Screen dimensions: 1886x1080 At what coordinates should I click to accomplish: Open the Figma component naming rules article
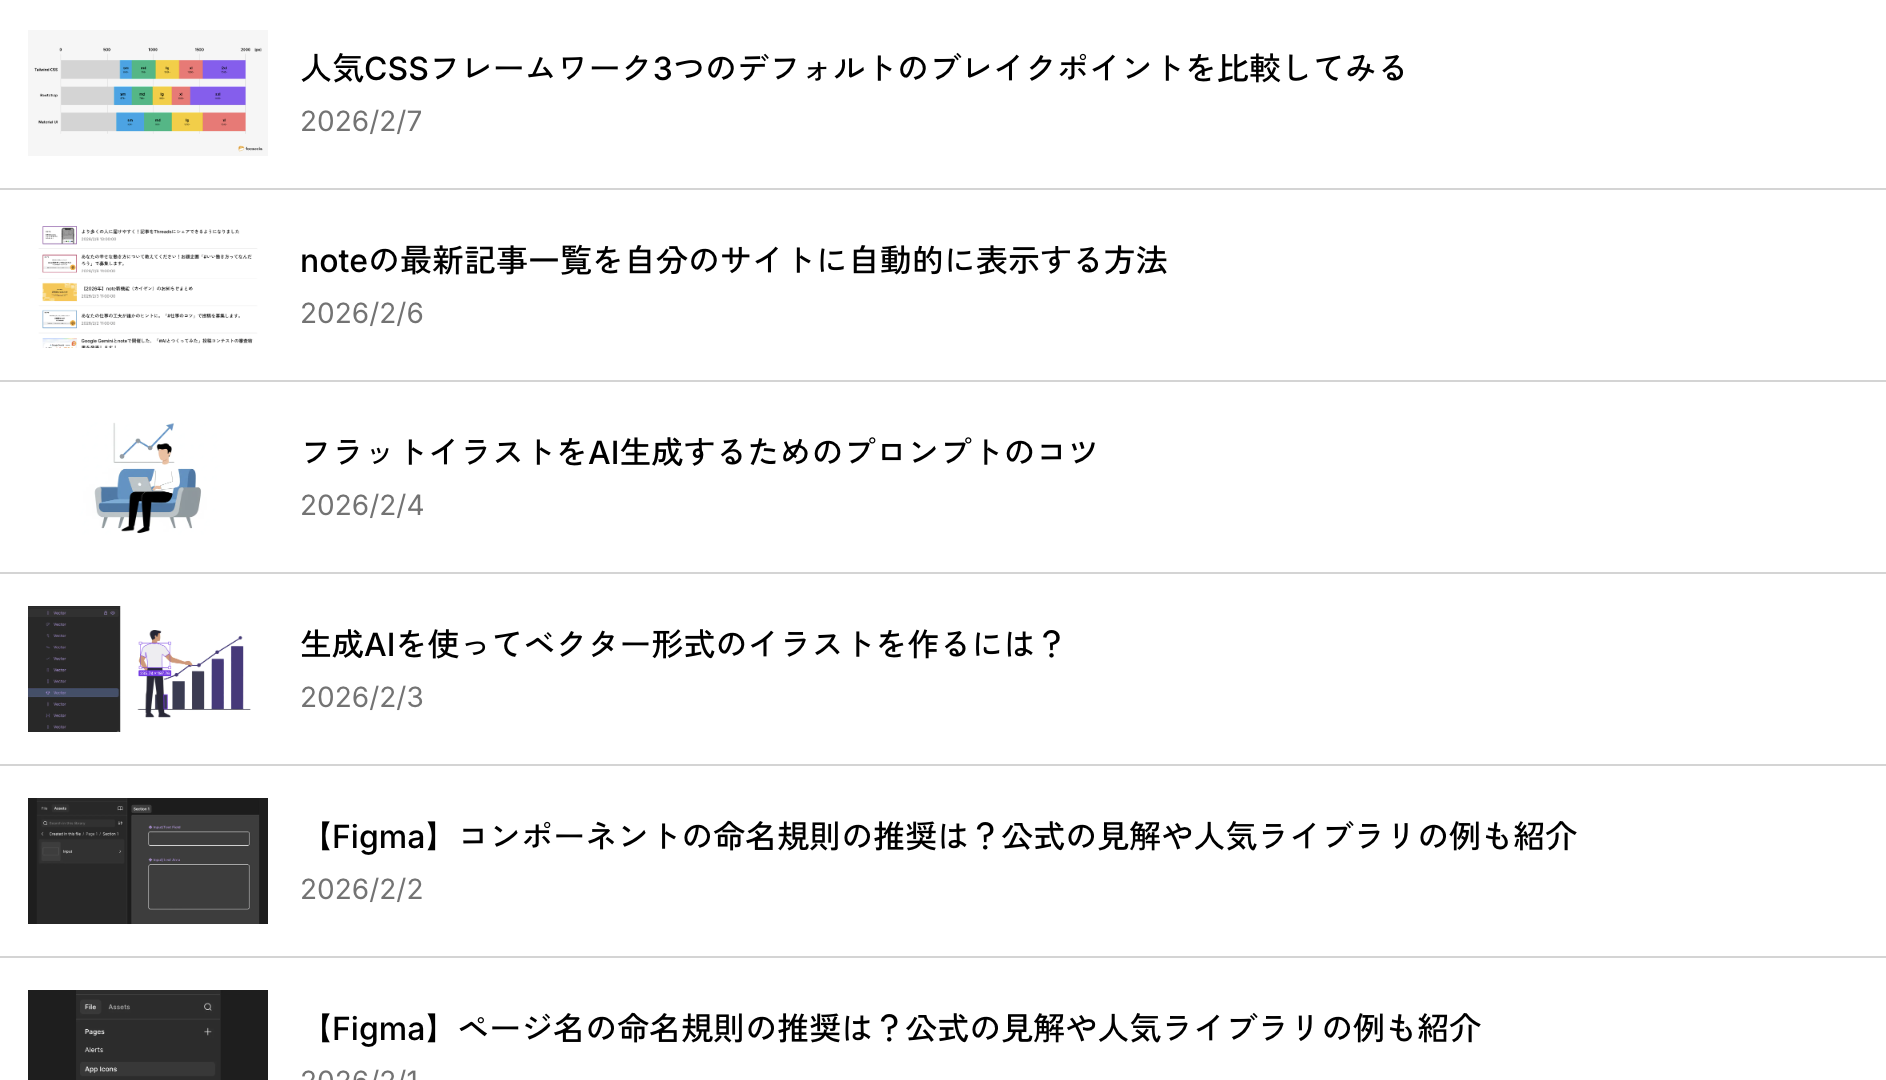pos(939,836)
